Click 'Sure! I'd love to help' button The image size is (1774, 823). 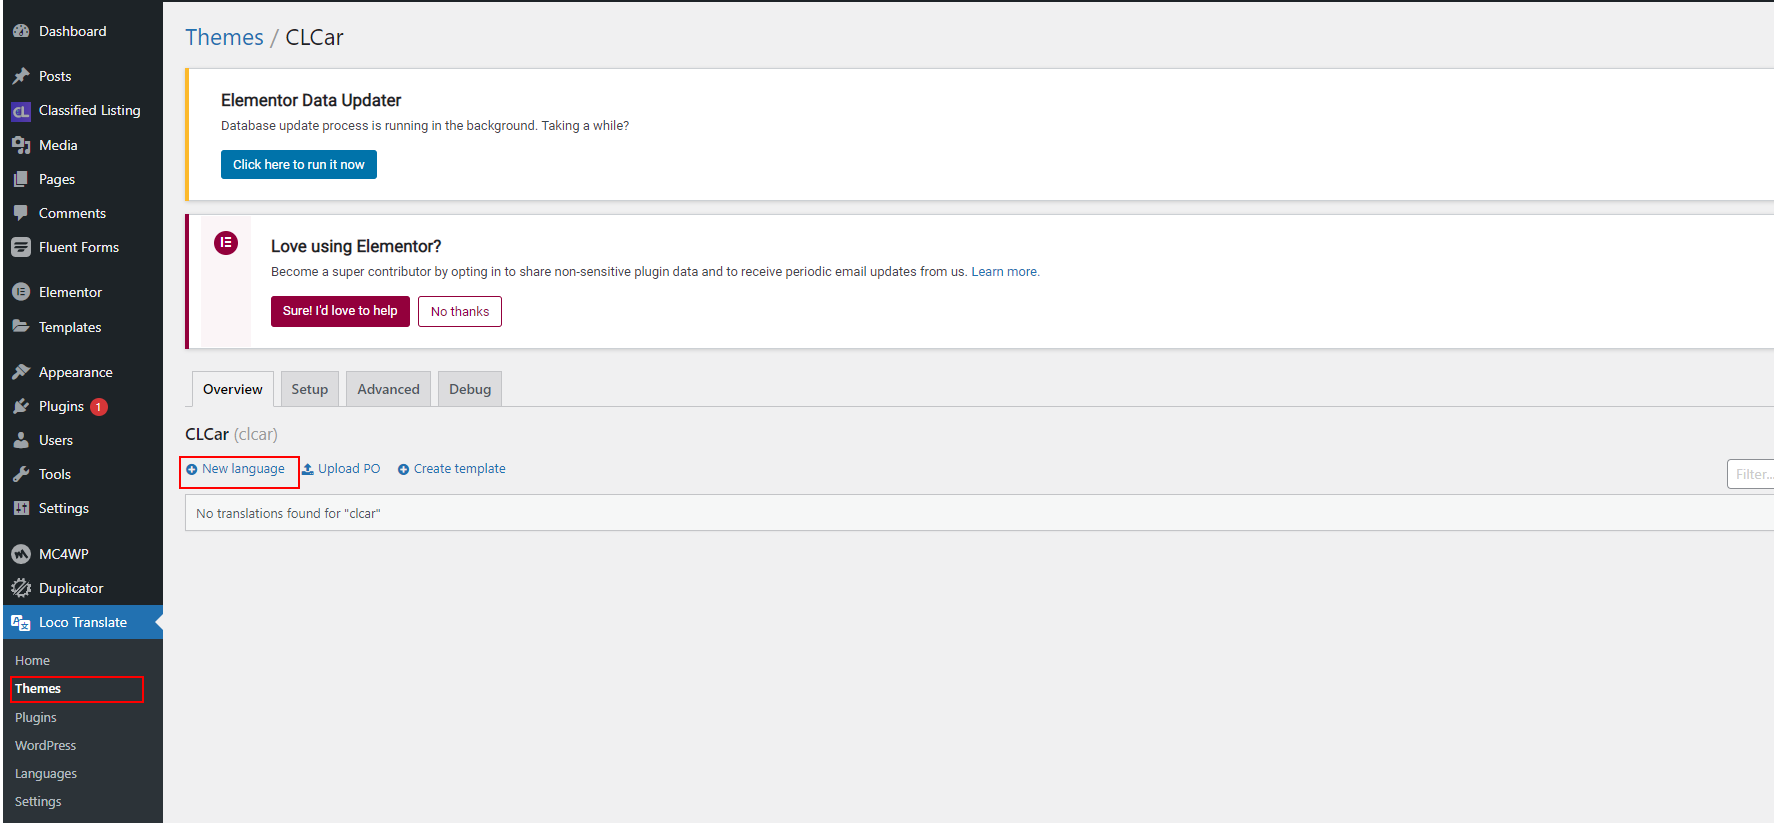point(340,311)
